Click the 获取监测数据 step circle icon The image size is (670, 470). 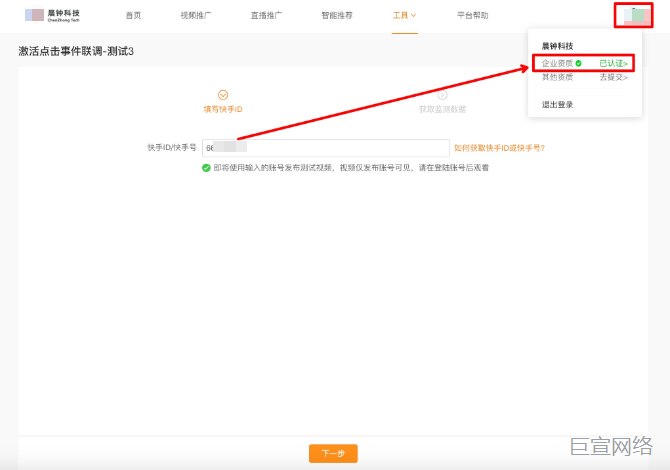[x=442, y=95]
